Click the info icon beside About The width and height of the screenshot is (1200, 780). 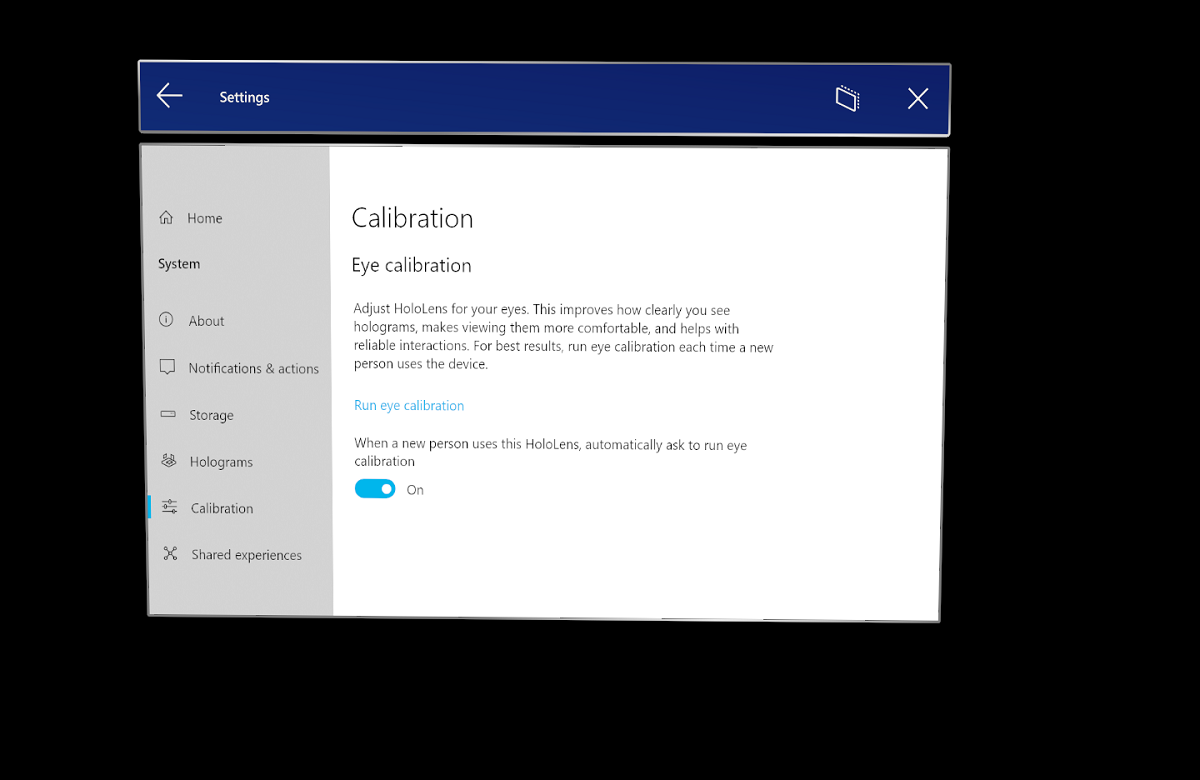(166, 320)
